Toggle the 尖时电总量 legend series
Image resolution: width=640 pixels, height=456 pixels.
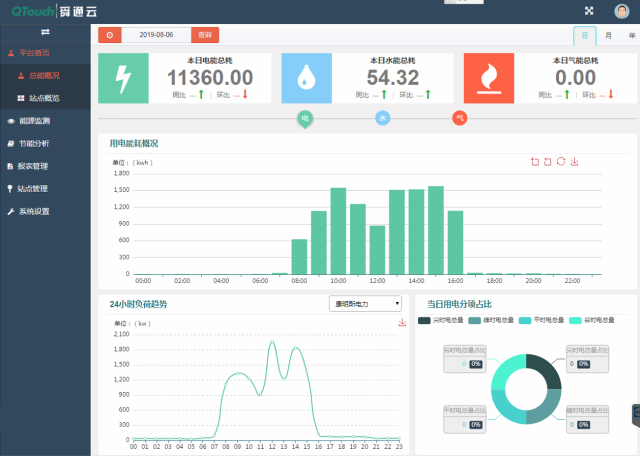440,320
